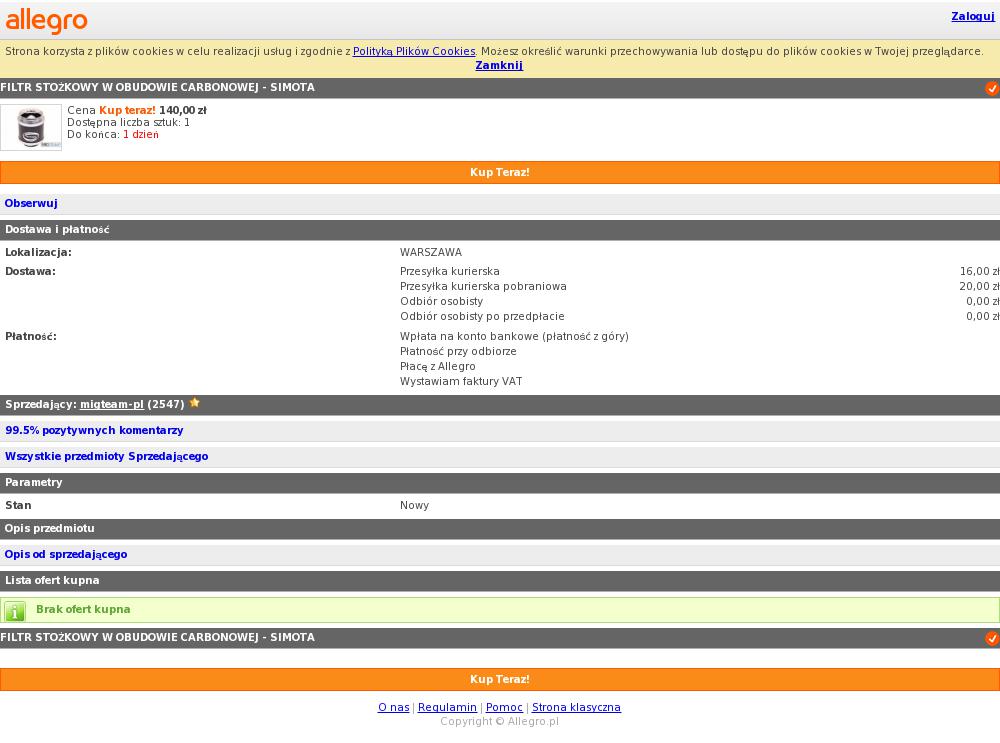Click the Opis przedmiotu section header
This screenshot has width=1000, height=743.
[x=500, y=529]
